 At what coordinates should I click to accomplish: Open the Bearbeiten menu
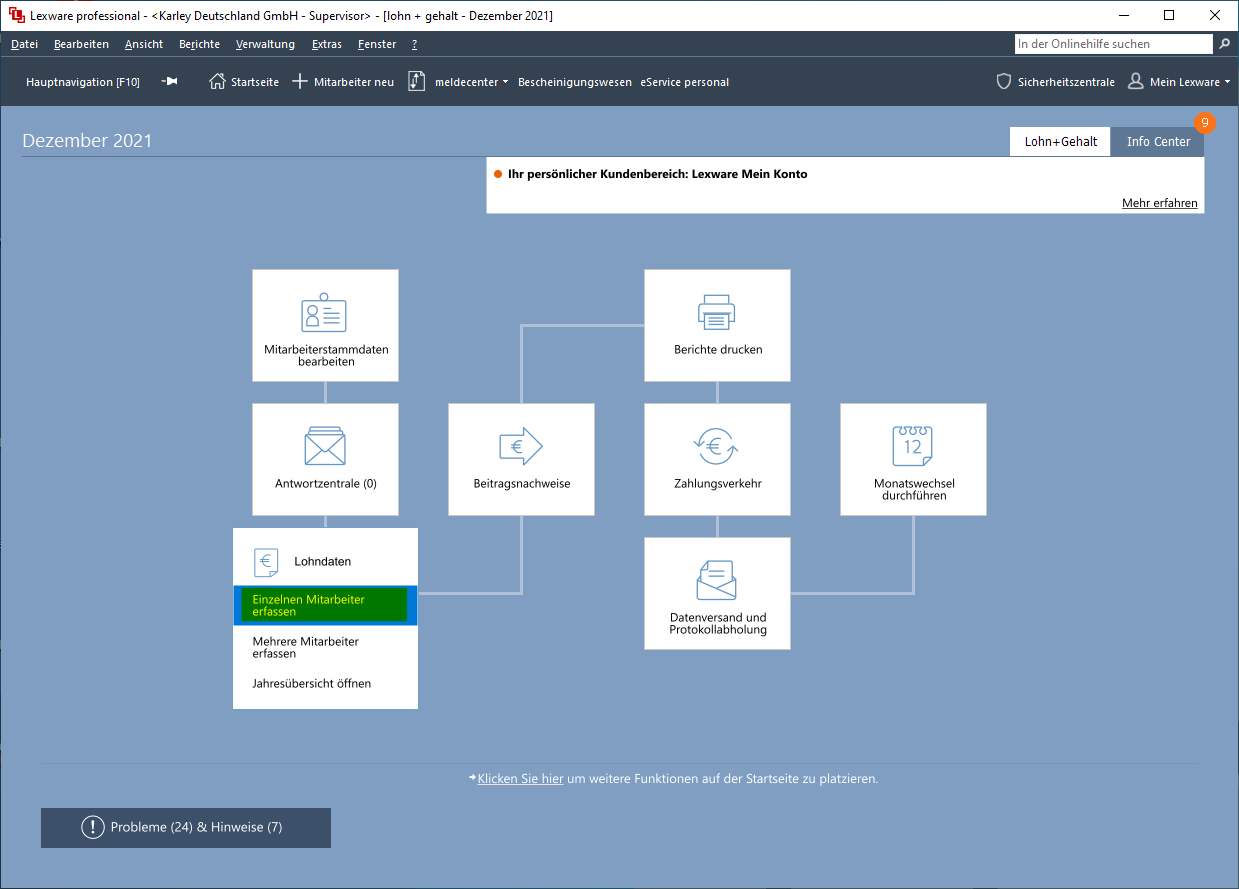tap(81, 44)
